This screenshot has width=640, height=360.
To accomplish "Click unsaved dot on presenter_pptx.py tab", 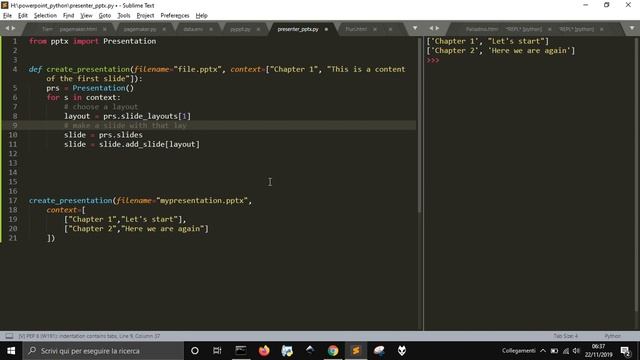I will click(x=326, y=29).
